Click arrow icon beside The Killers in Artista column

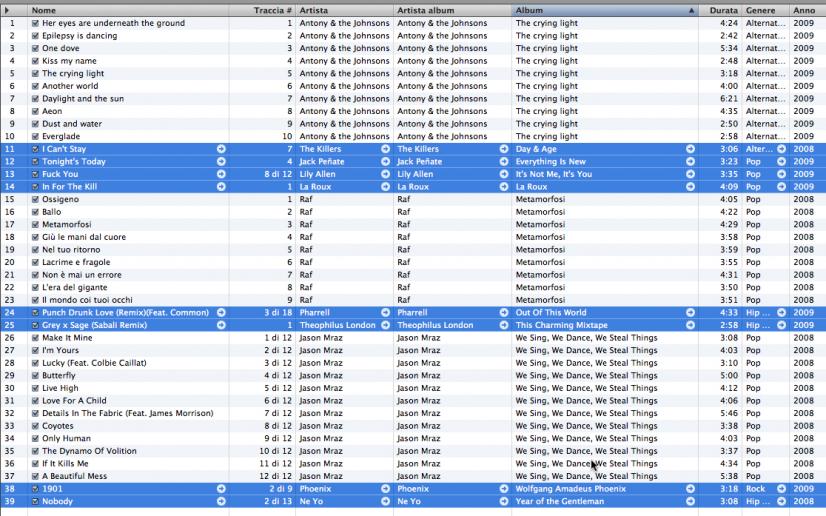coord(386,149)
